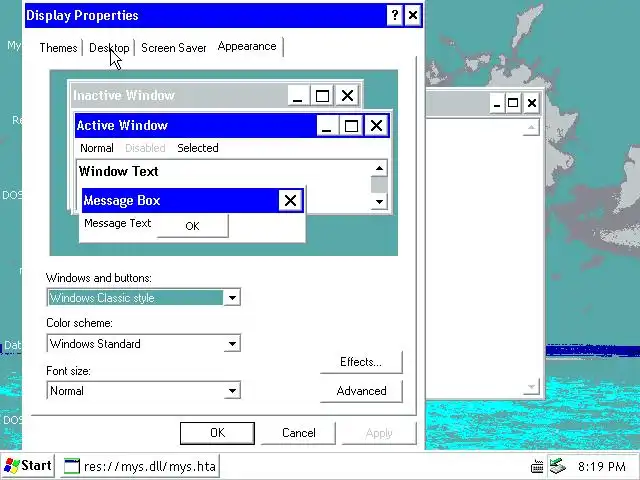Click the Inactive Window preview title bar
This screenshot has width=640, height=480.
point(180,96)
